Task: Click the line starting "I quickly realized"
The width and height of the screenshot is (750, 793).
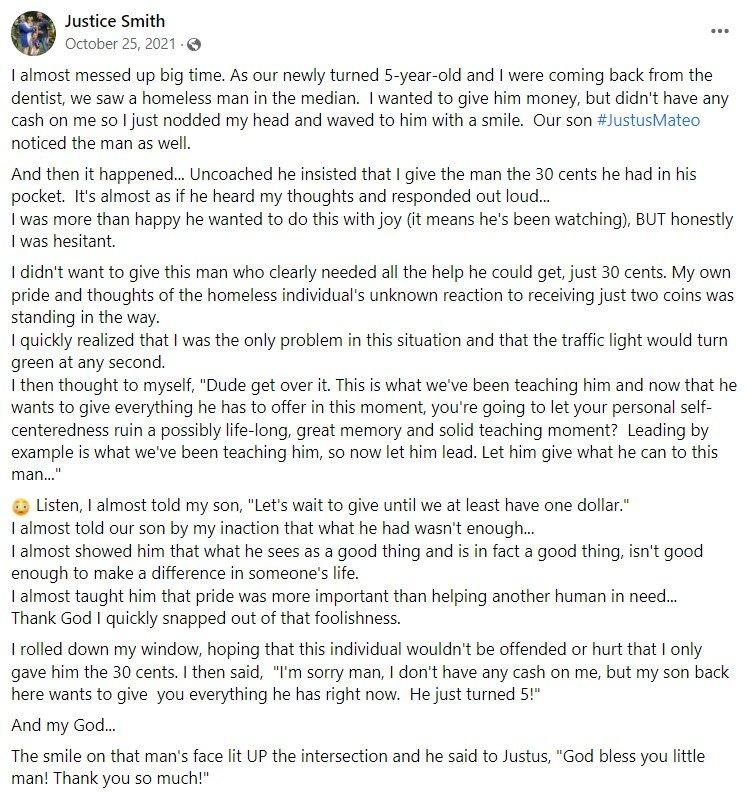Action: 370,340
